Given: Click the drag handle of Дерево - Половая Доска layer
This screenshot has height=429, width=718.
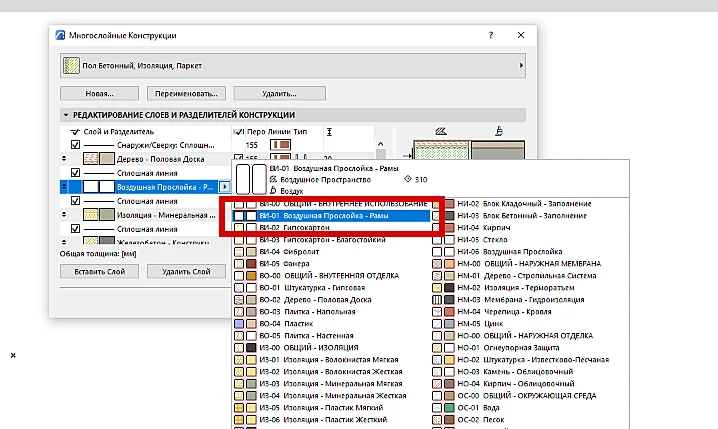Looking at the screenshot, I should click(64, 159).
